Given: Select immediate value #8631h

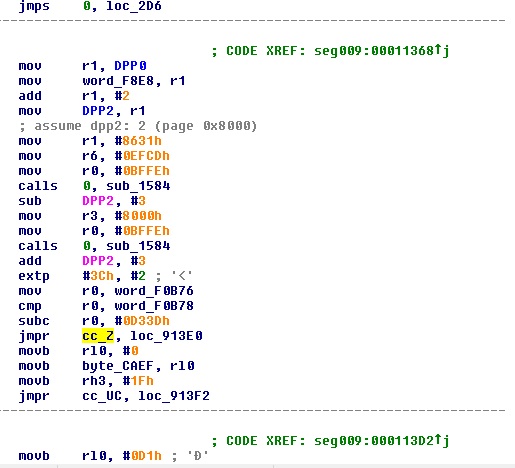Looking at the screenshot, I should pyautogui.click(x=138, y=141).
